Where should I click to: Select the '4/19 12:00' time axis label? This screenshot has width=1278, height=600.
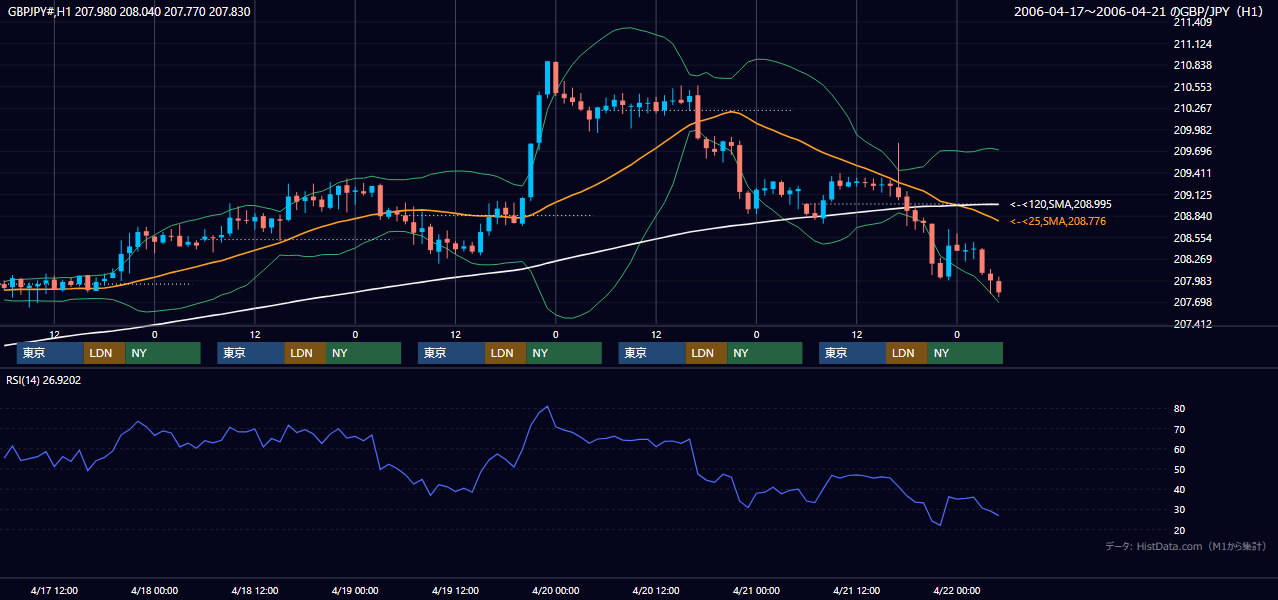455,590
